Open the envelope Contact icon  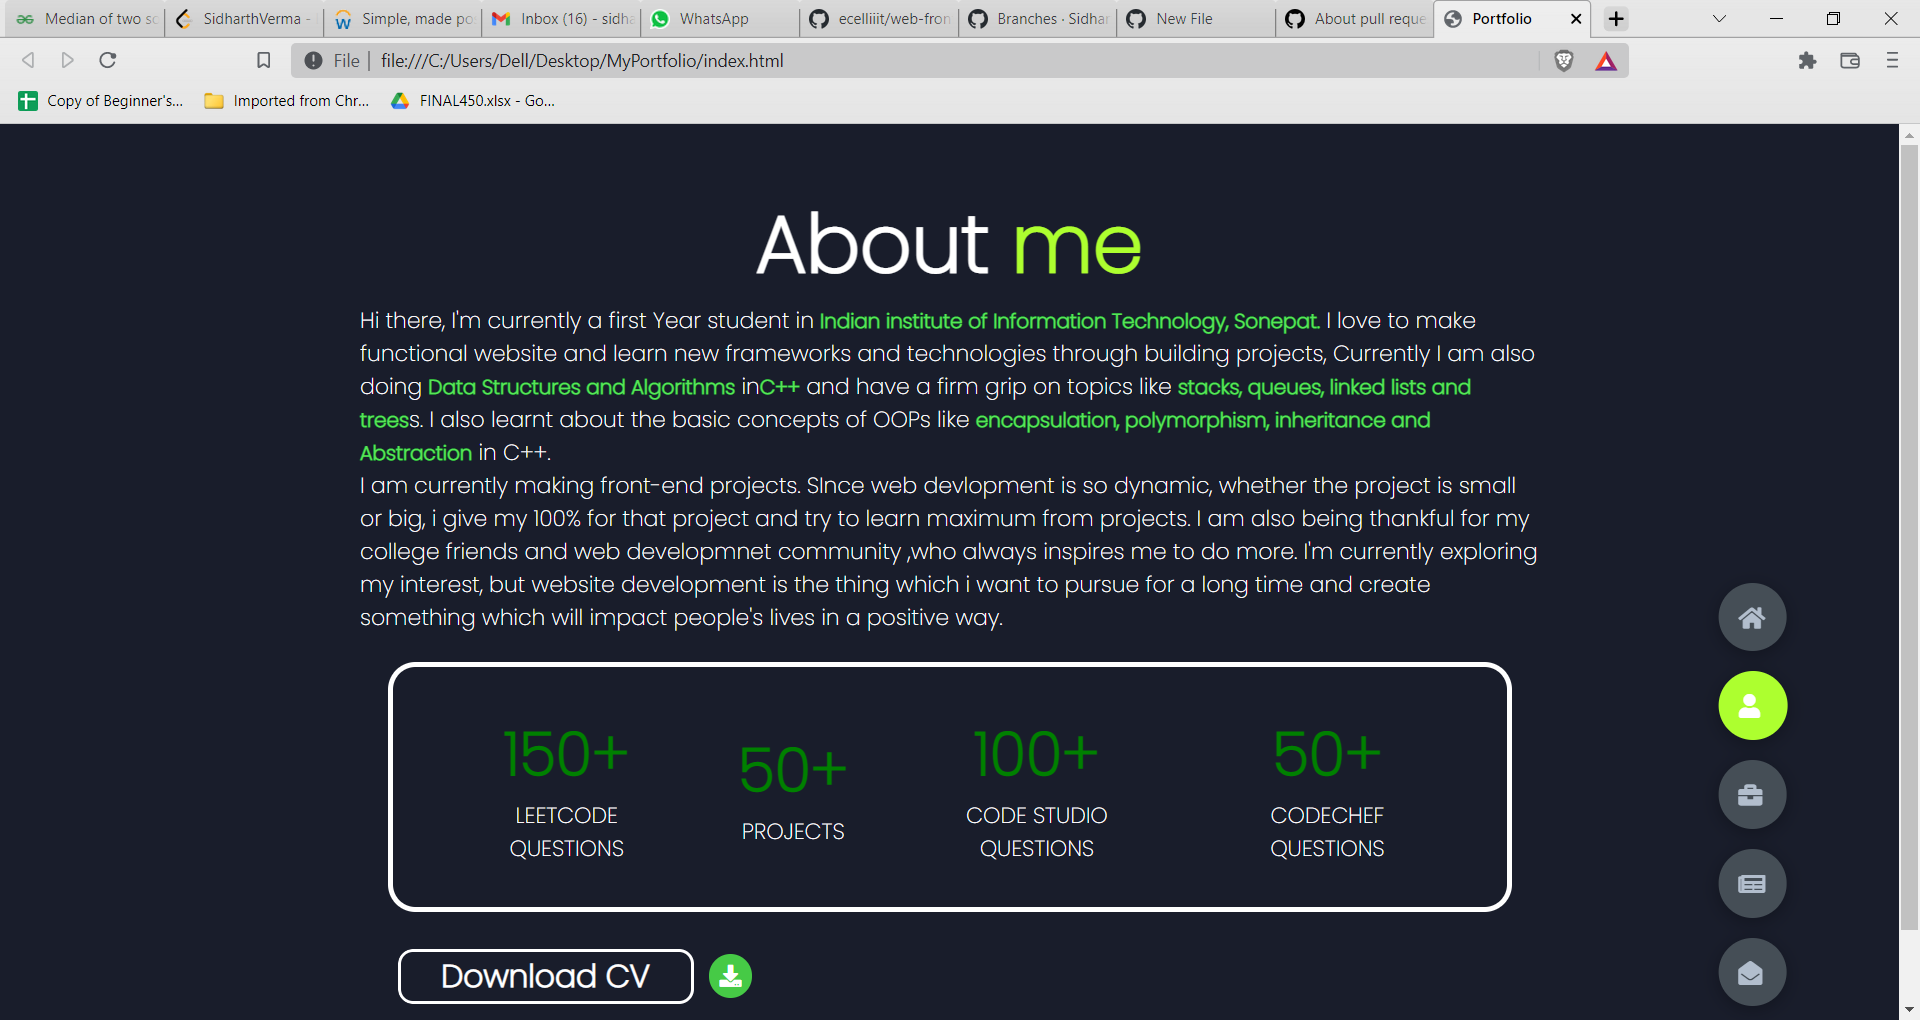click(x=1751, y=971)
